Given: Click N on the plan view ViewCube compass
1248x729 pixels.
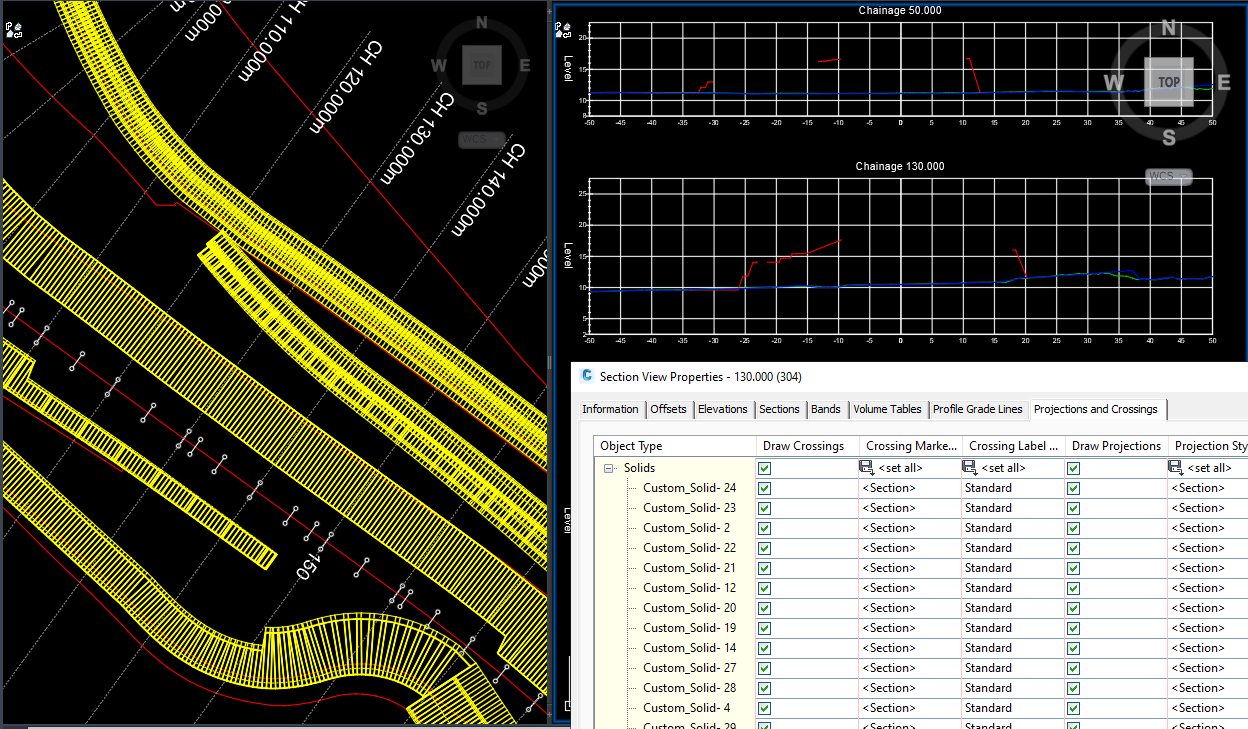Looking at the screenshot, I should [x=482, y=23].
